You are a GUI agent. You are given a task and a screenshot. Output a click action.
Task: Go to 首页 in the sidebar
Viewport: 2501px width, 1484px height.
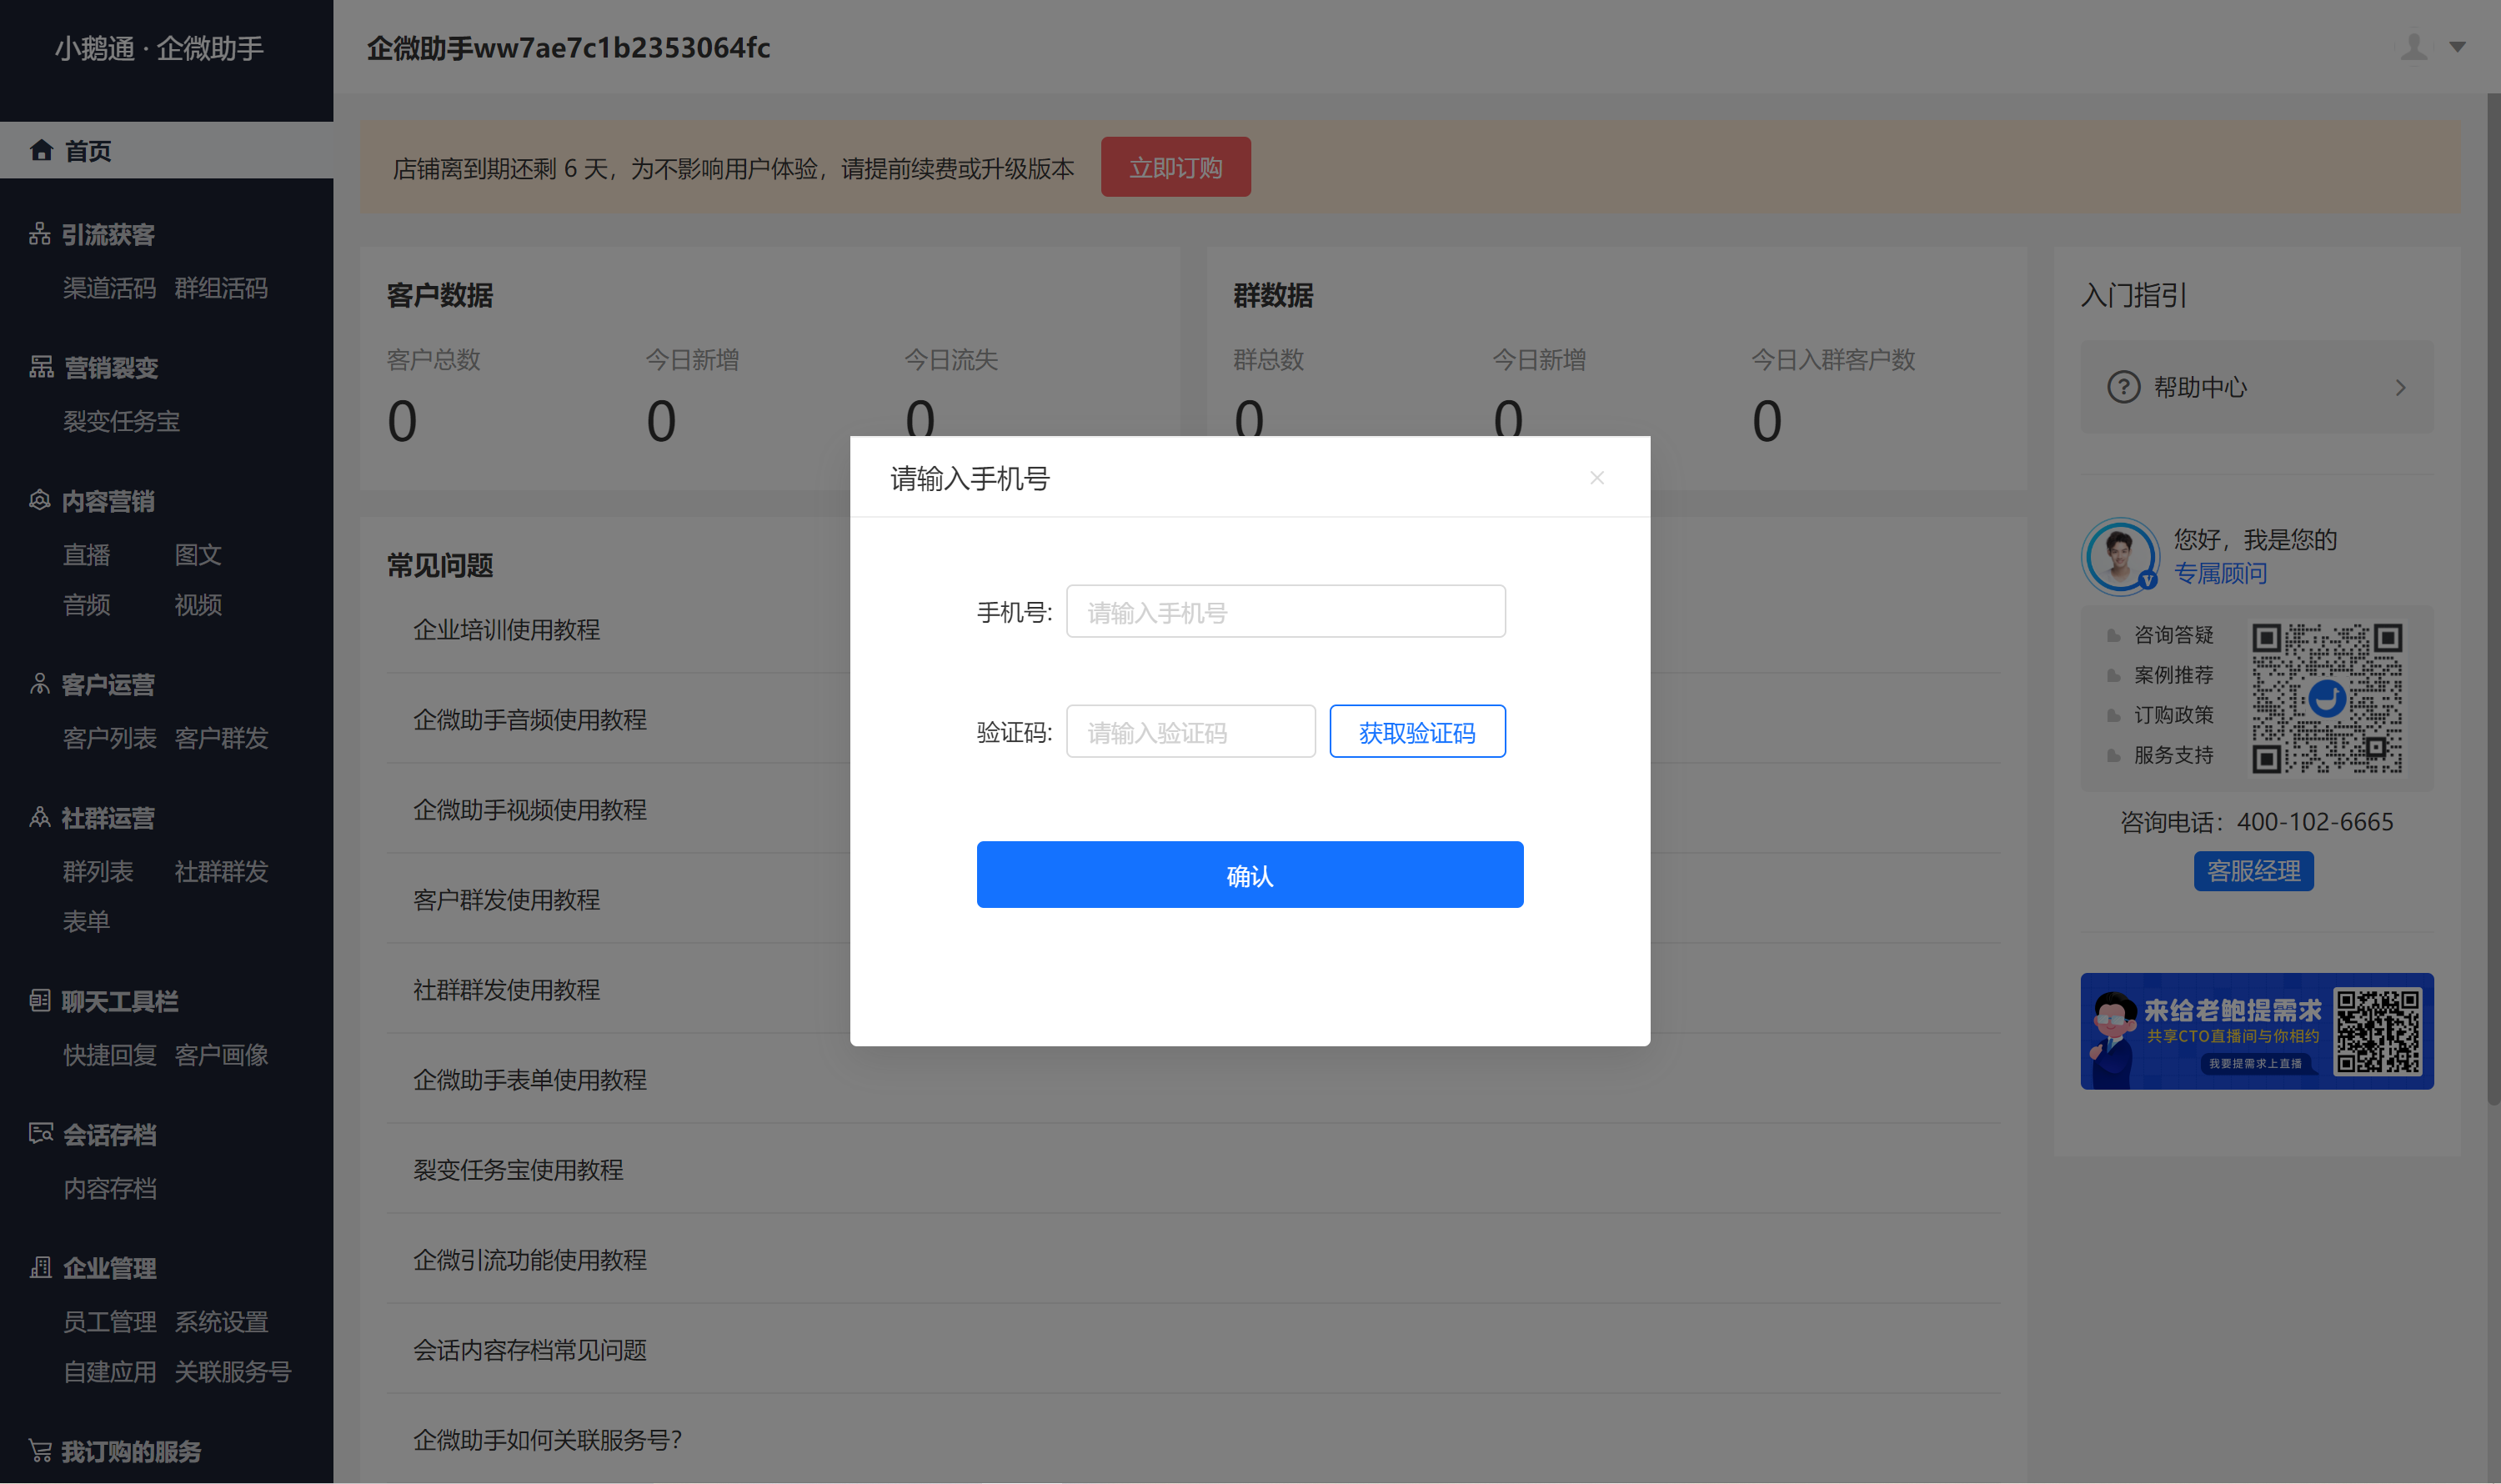[166, 150]
